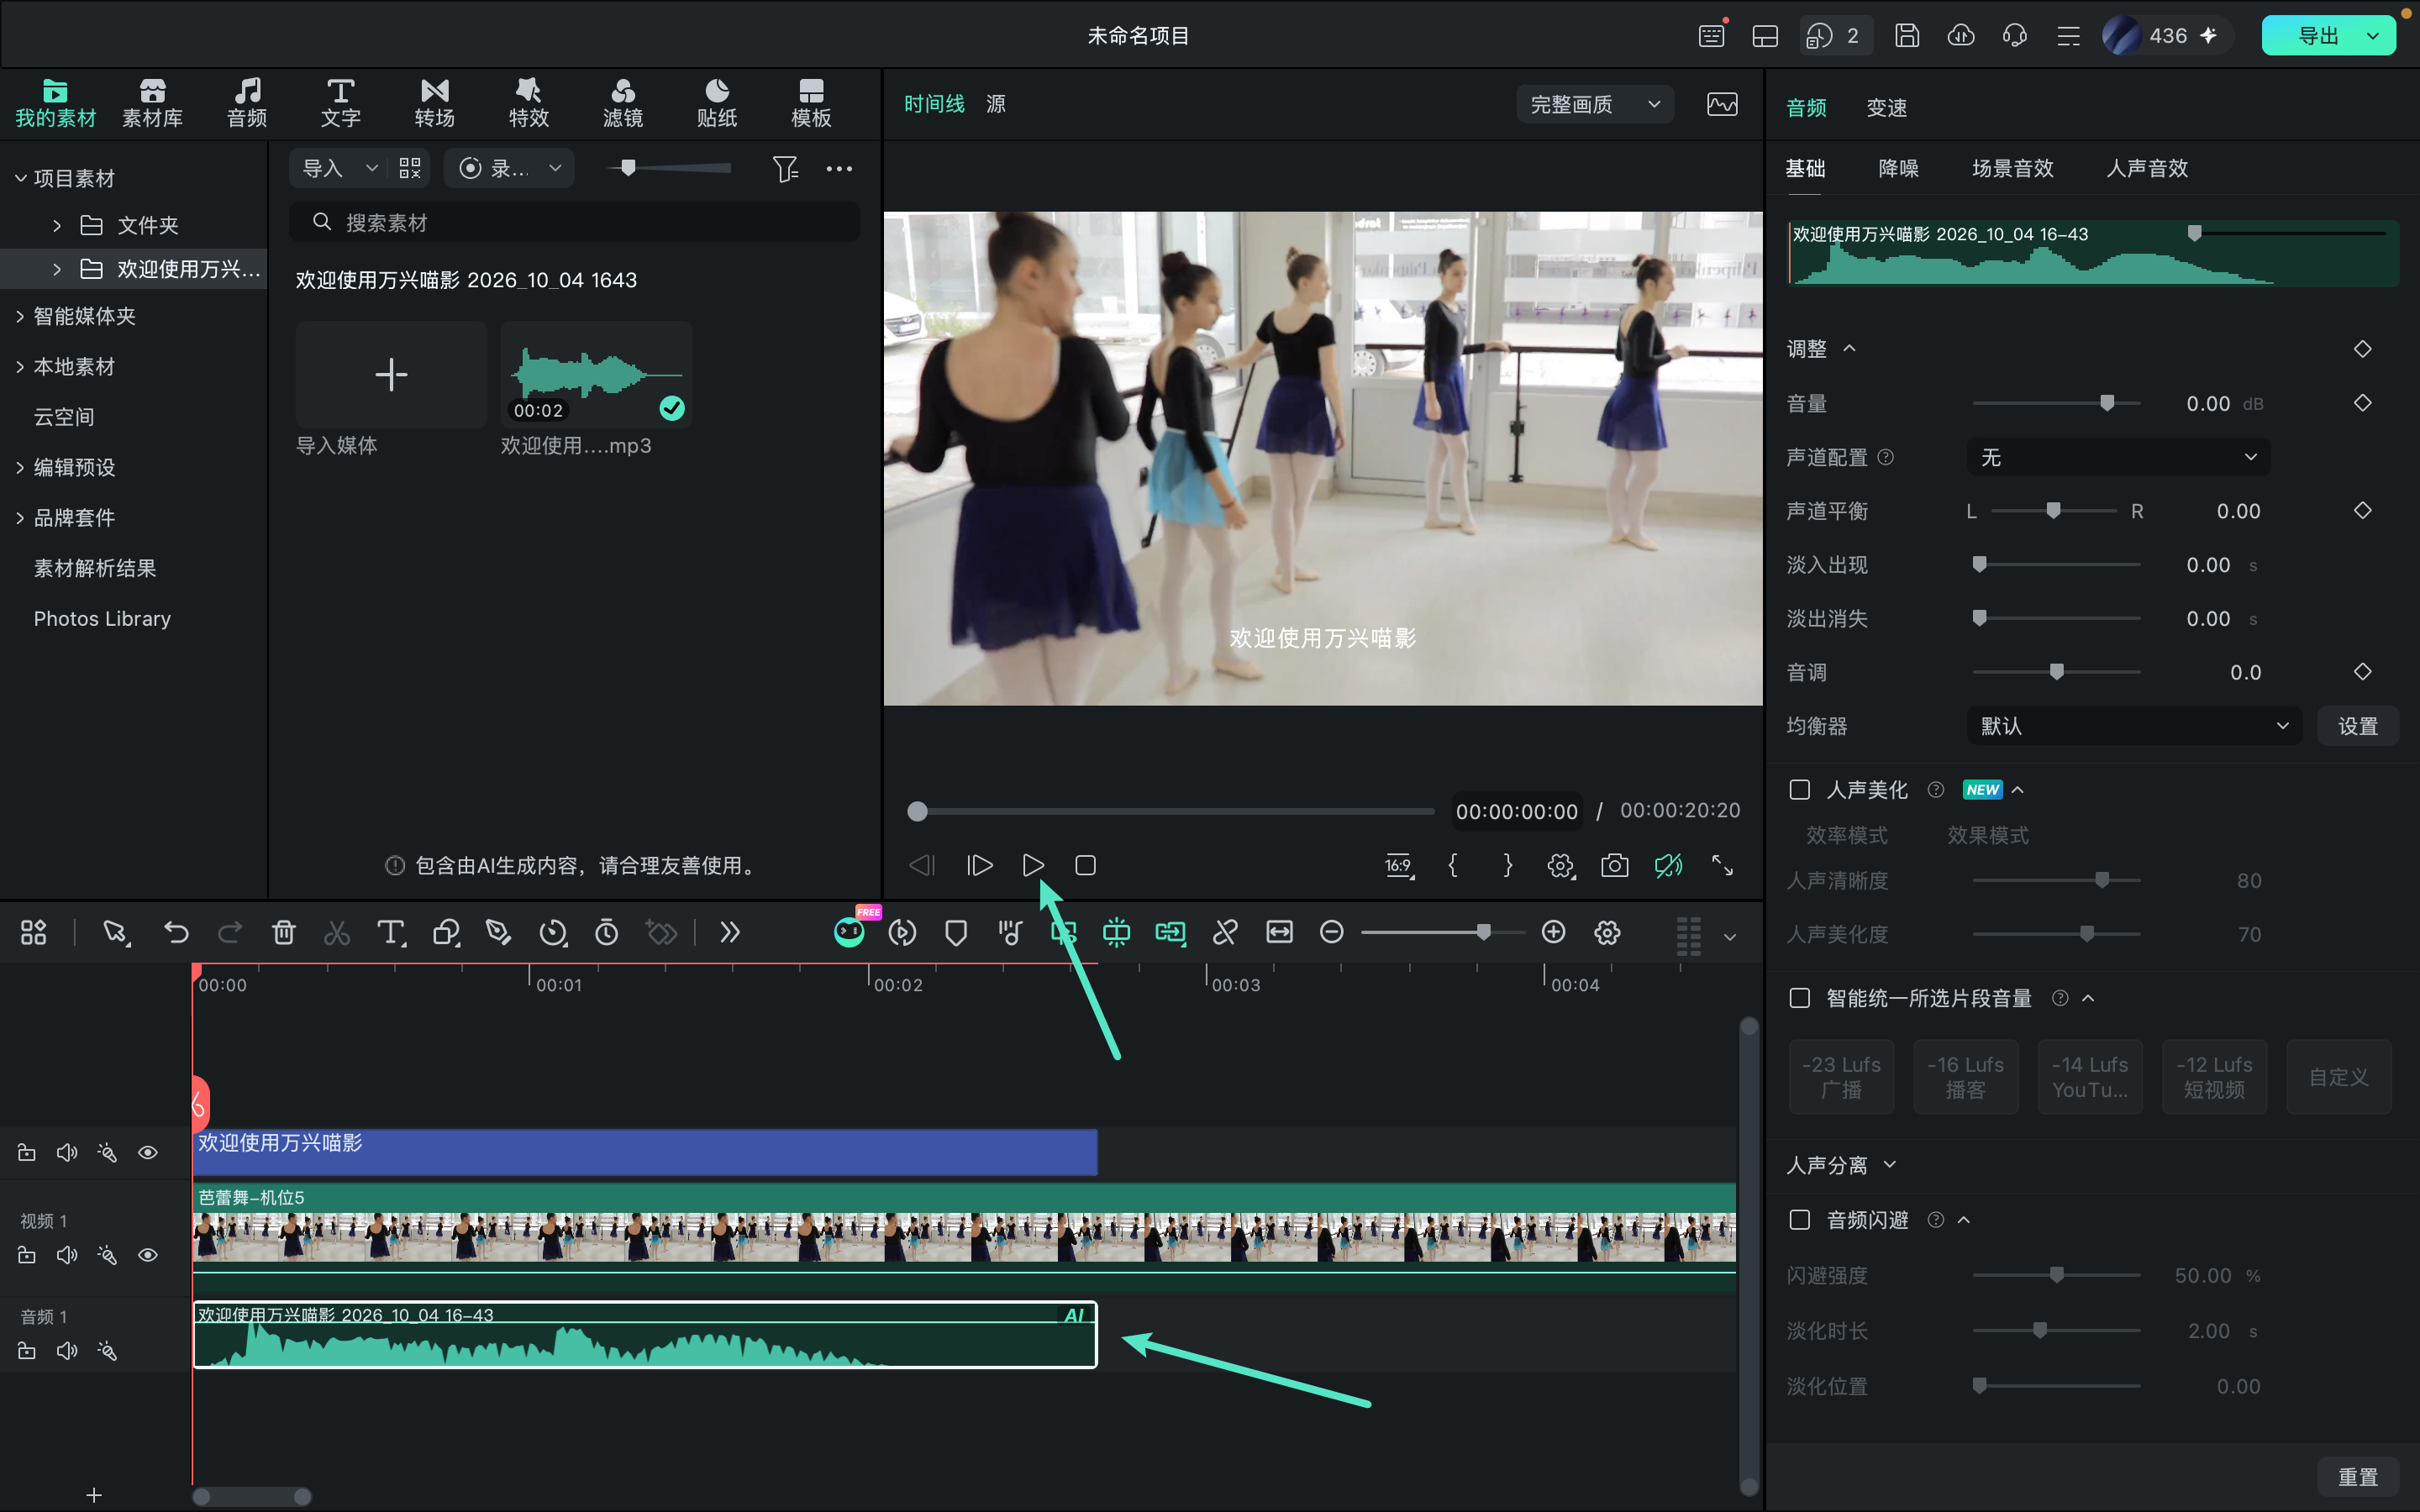This screenshot has width=2420, height=1512.
Task: Click the 音调 pitch slider handle
Action: coord(2056,672)
